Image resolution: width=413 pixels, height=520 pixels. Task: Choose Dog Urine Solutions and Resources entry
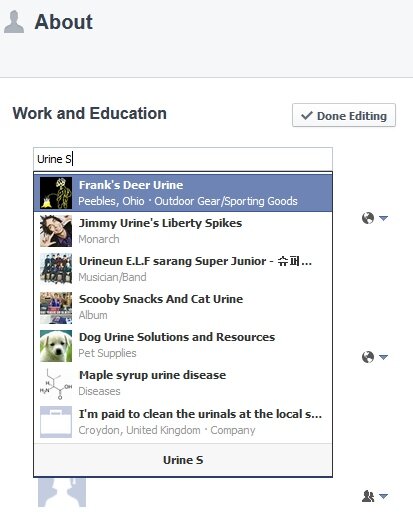(183, 346)
